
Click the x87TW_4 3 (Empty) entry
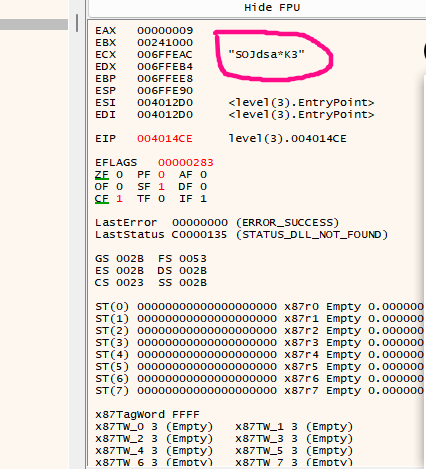pos(154,451)
